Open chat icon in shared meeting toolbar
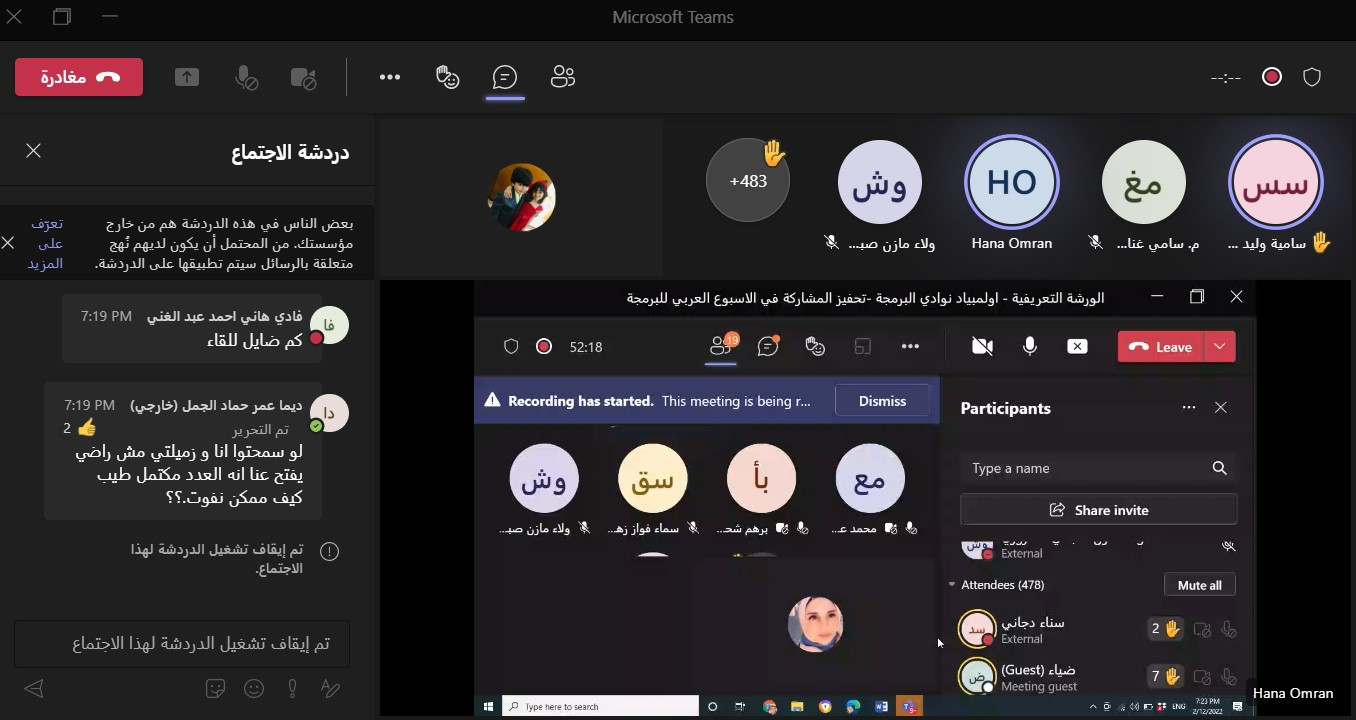 [x=768, y=347]
